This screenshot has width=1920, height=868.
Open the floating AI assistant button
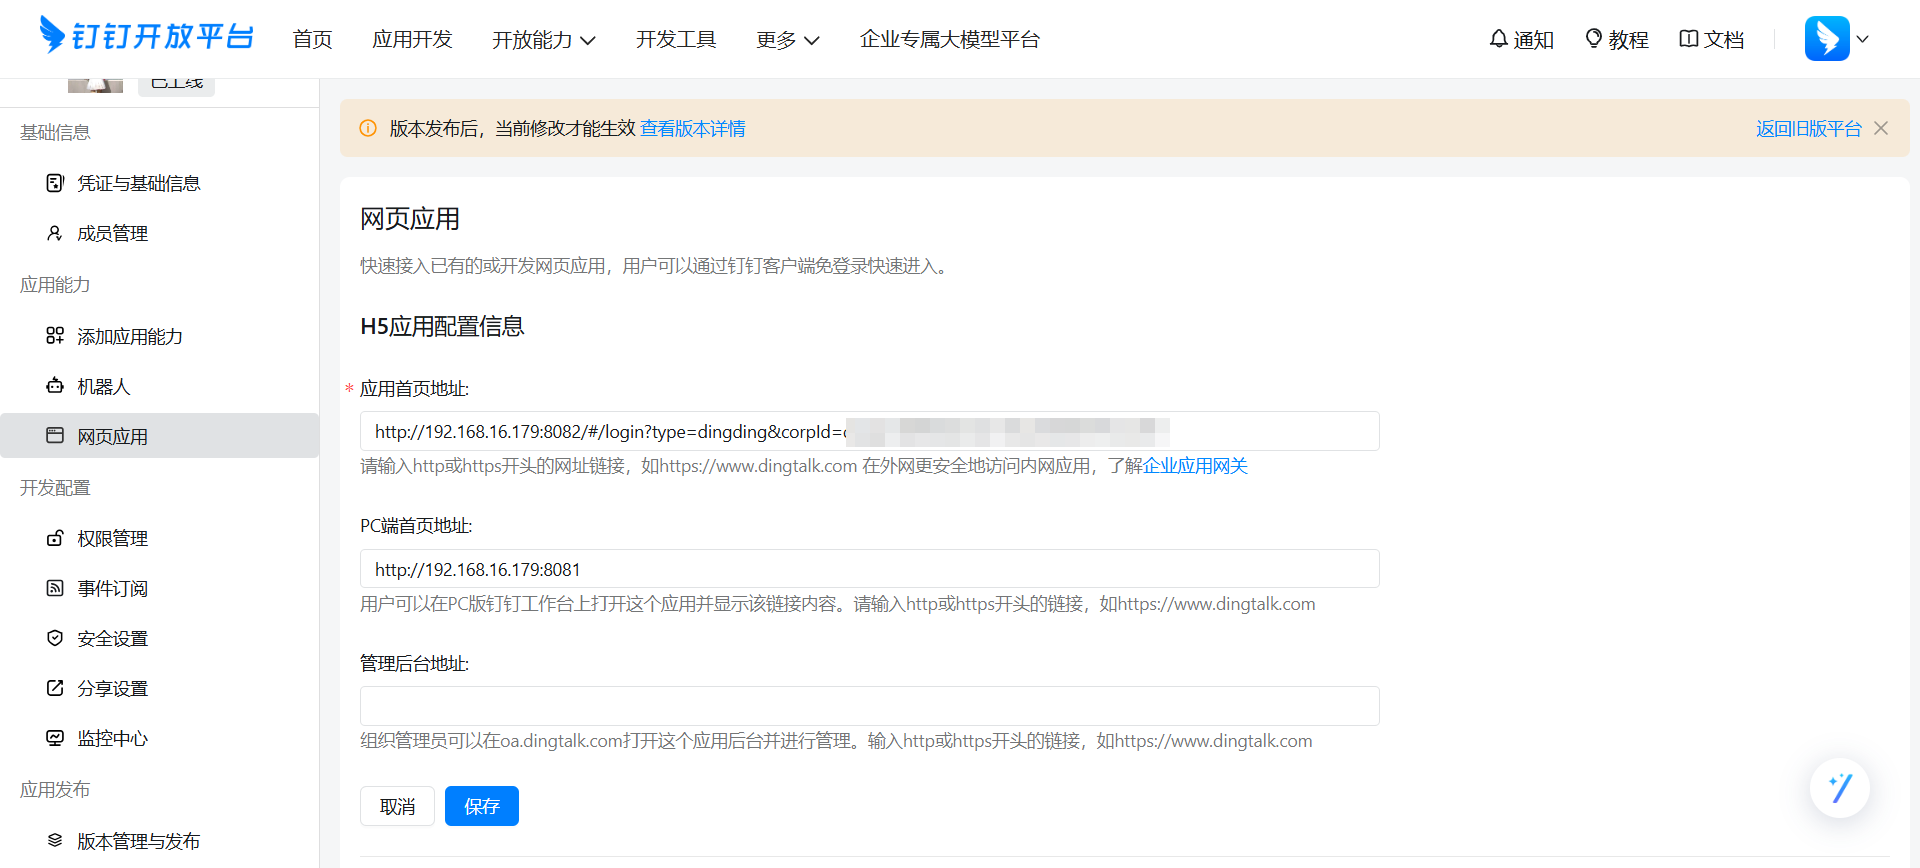(1840, 788)
